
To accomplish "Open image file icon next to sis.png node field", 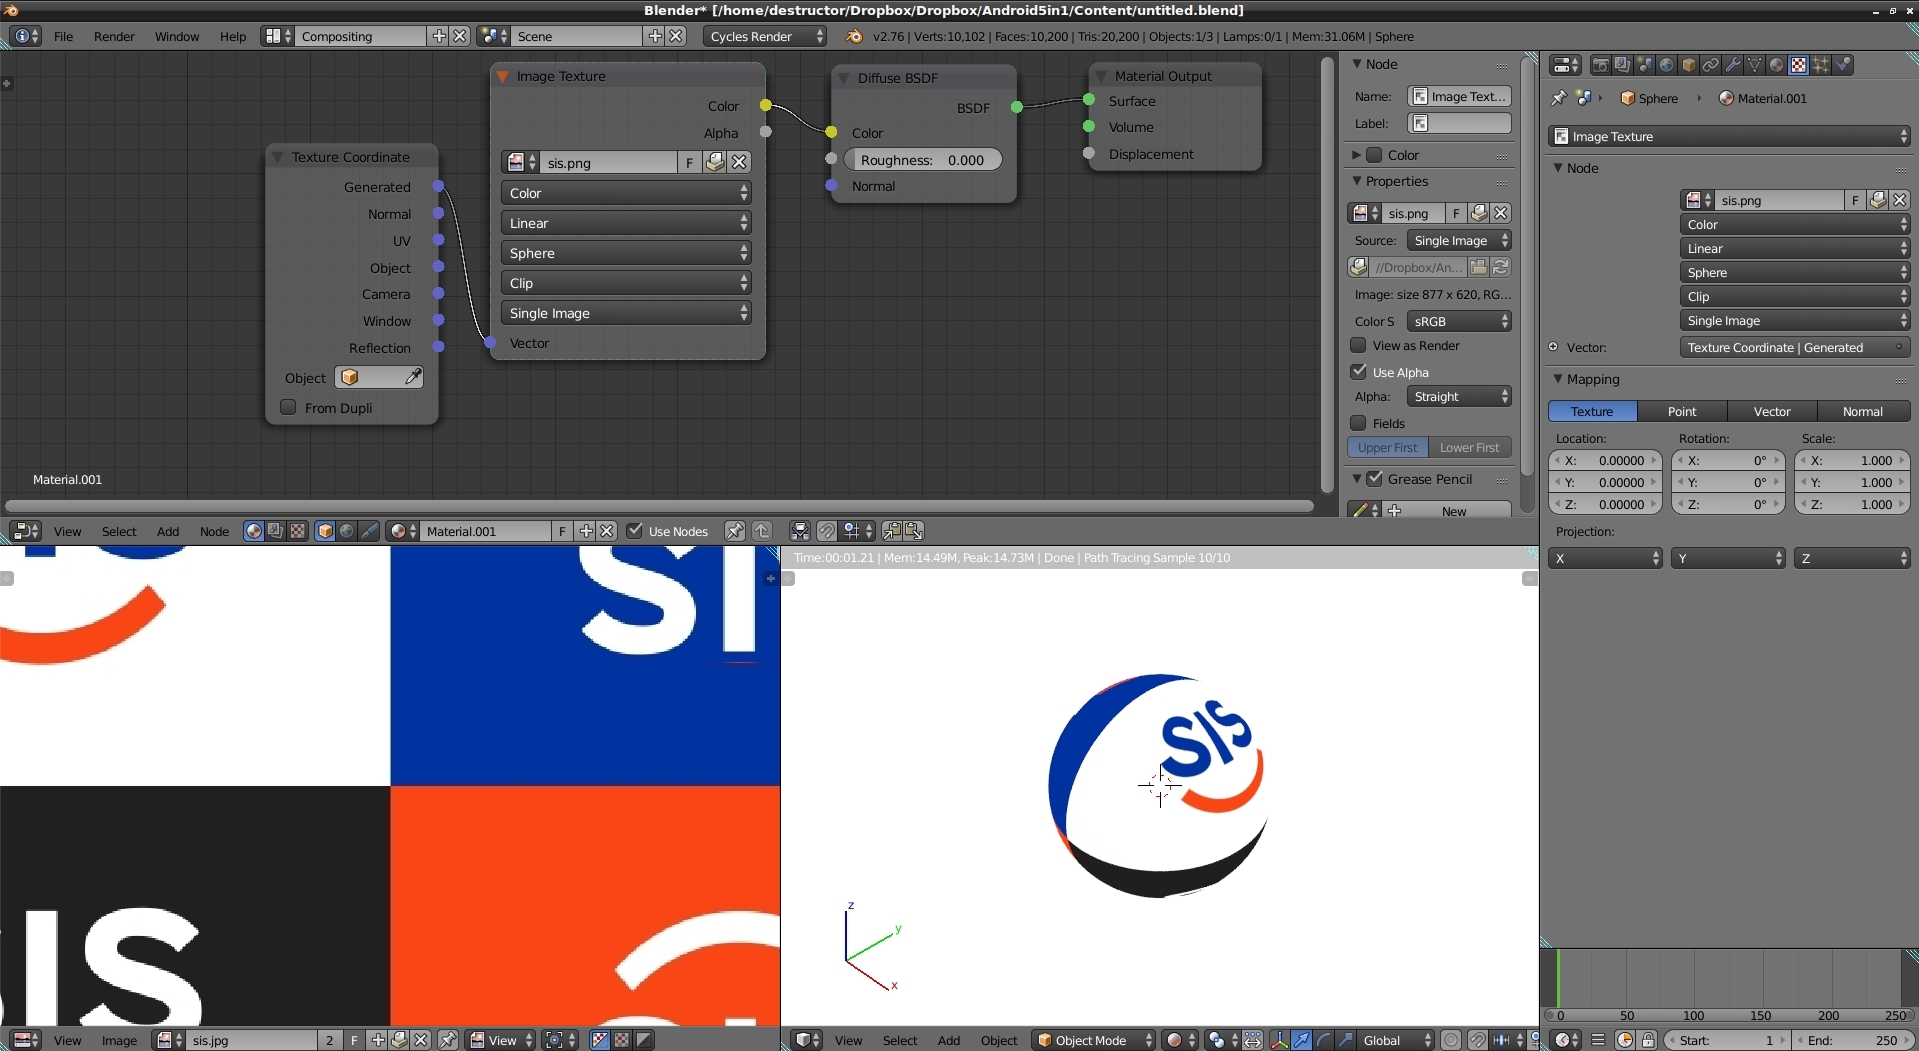I will [x=715, y=162].
